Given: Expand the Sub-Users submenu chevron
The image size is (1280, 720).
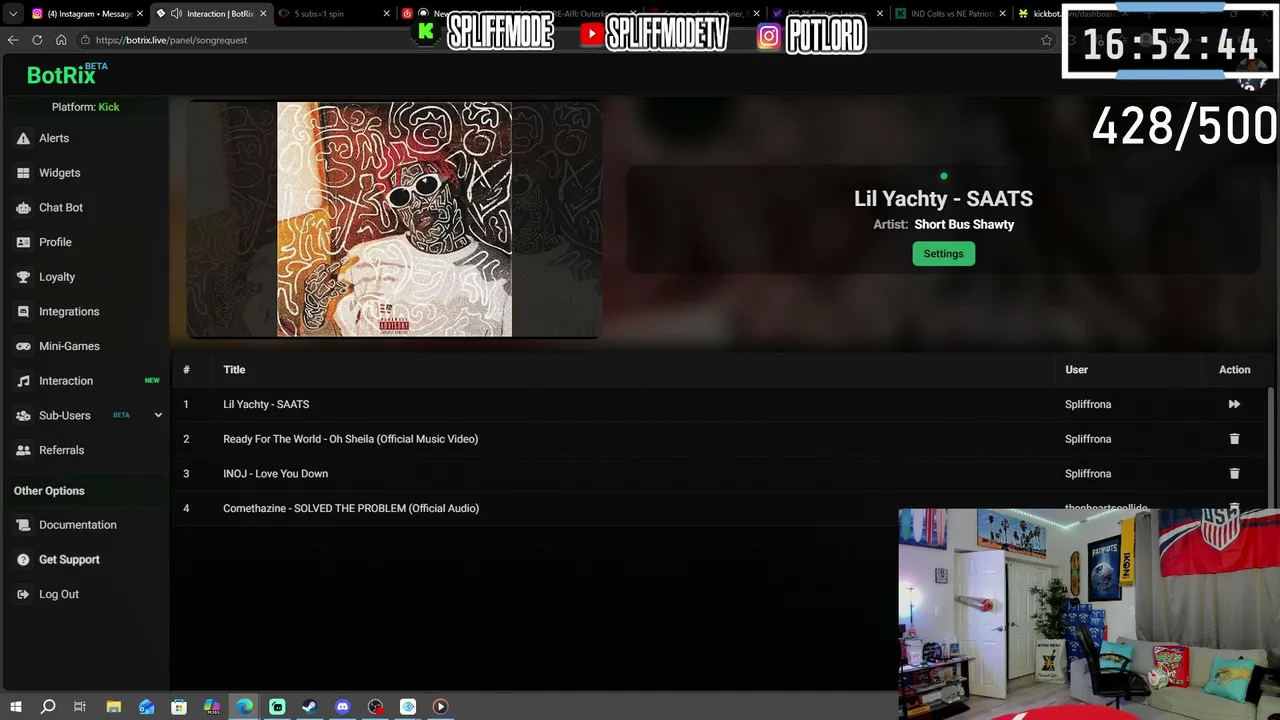Looking at the screenshot, I should 158,415.
